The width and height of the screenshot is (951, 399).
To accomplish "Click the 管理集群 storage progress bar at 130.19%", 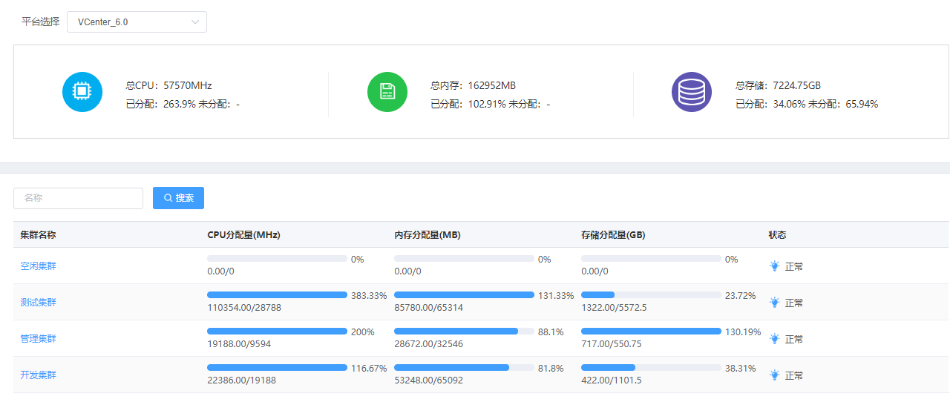I will coord(651,331).
